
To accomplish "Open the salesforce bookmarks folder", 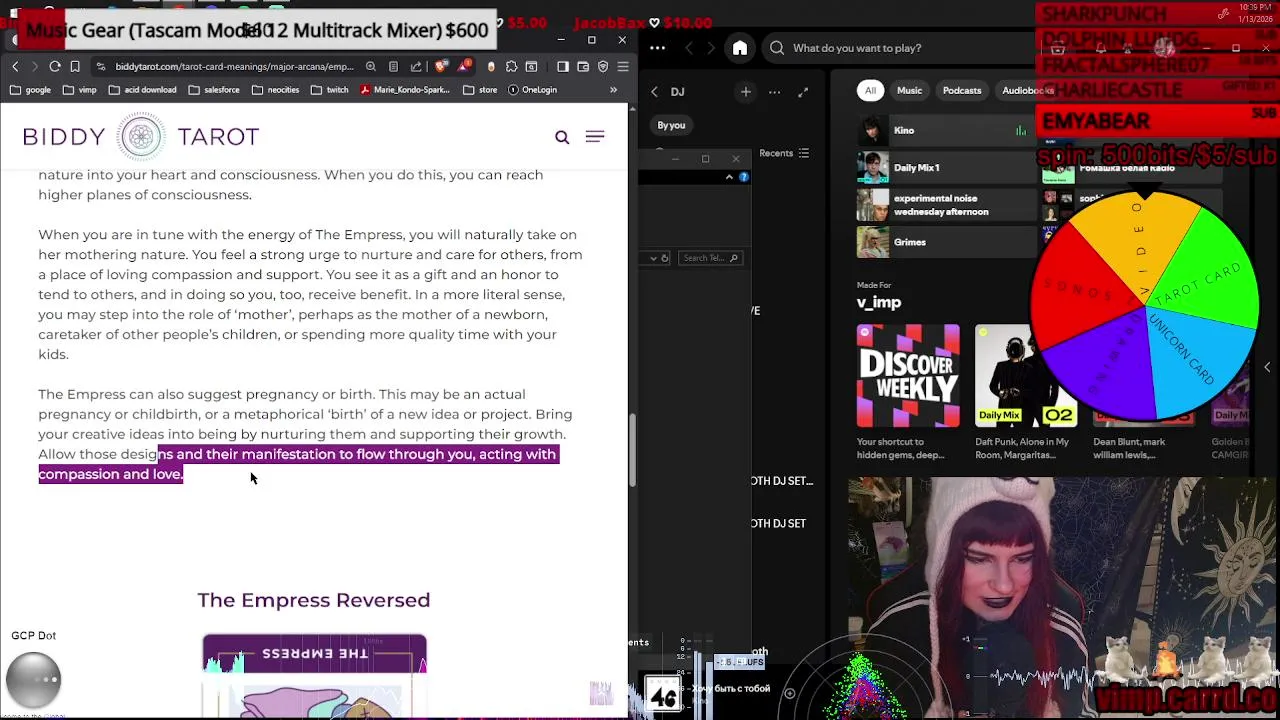I will tap(213, 89).
